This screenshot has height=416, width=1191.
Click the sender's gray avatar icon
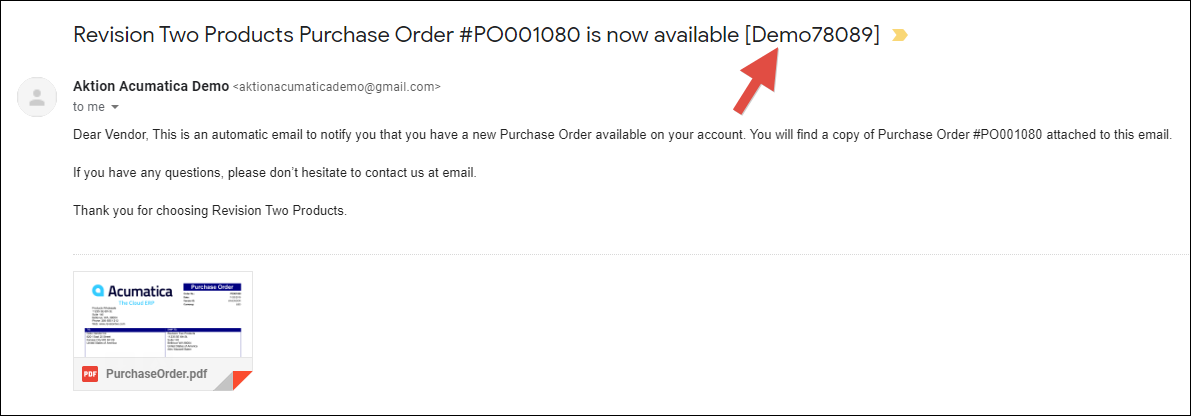click(37, 97)
